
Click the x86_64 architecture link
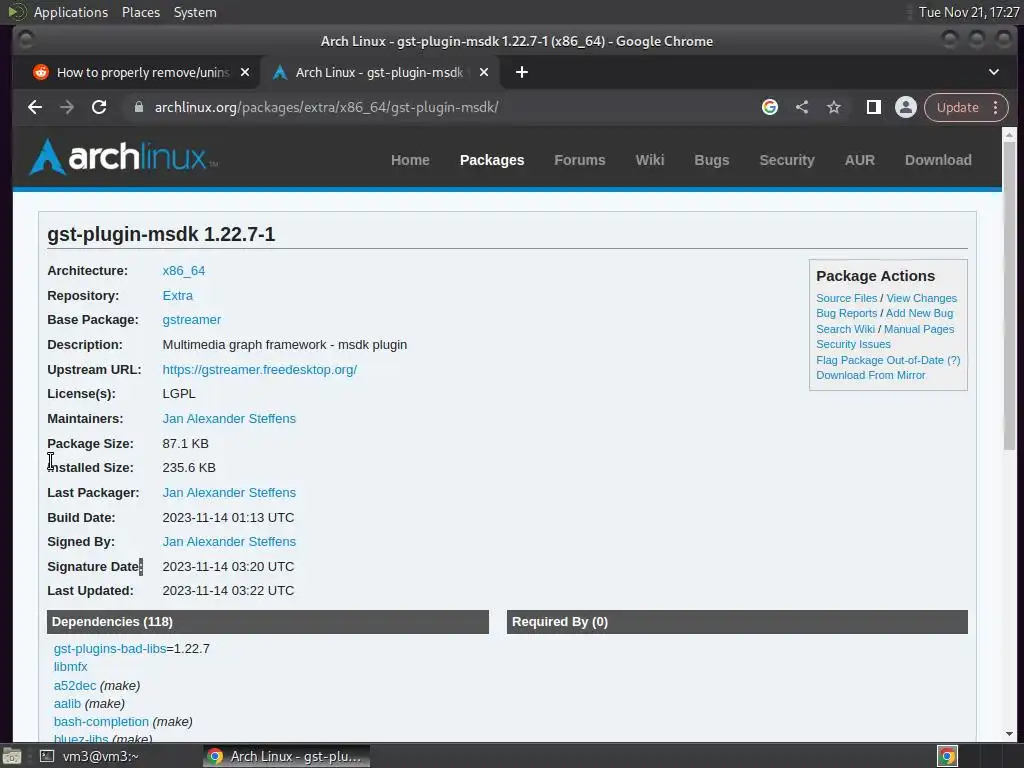[x=184, y=270]
